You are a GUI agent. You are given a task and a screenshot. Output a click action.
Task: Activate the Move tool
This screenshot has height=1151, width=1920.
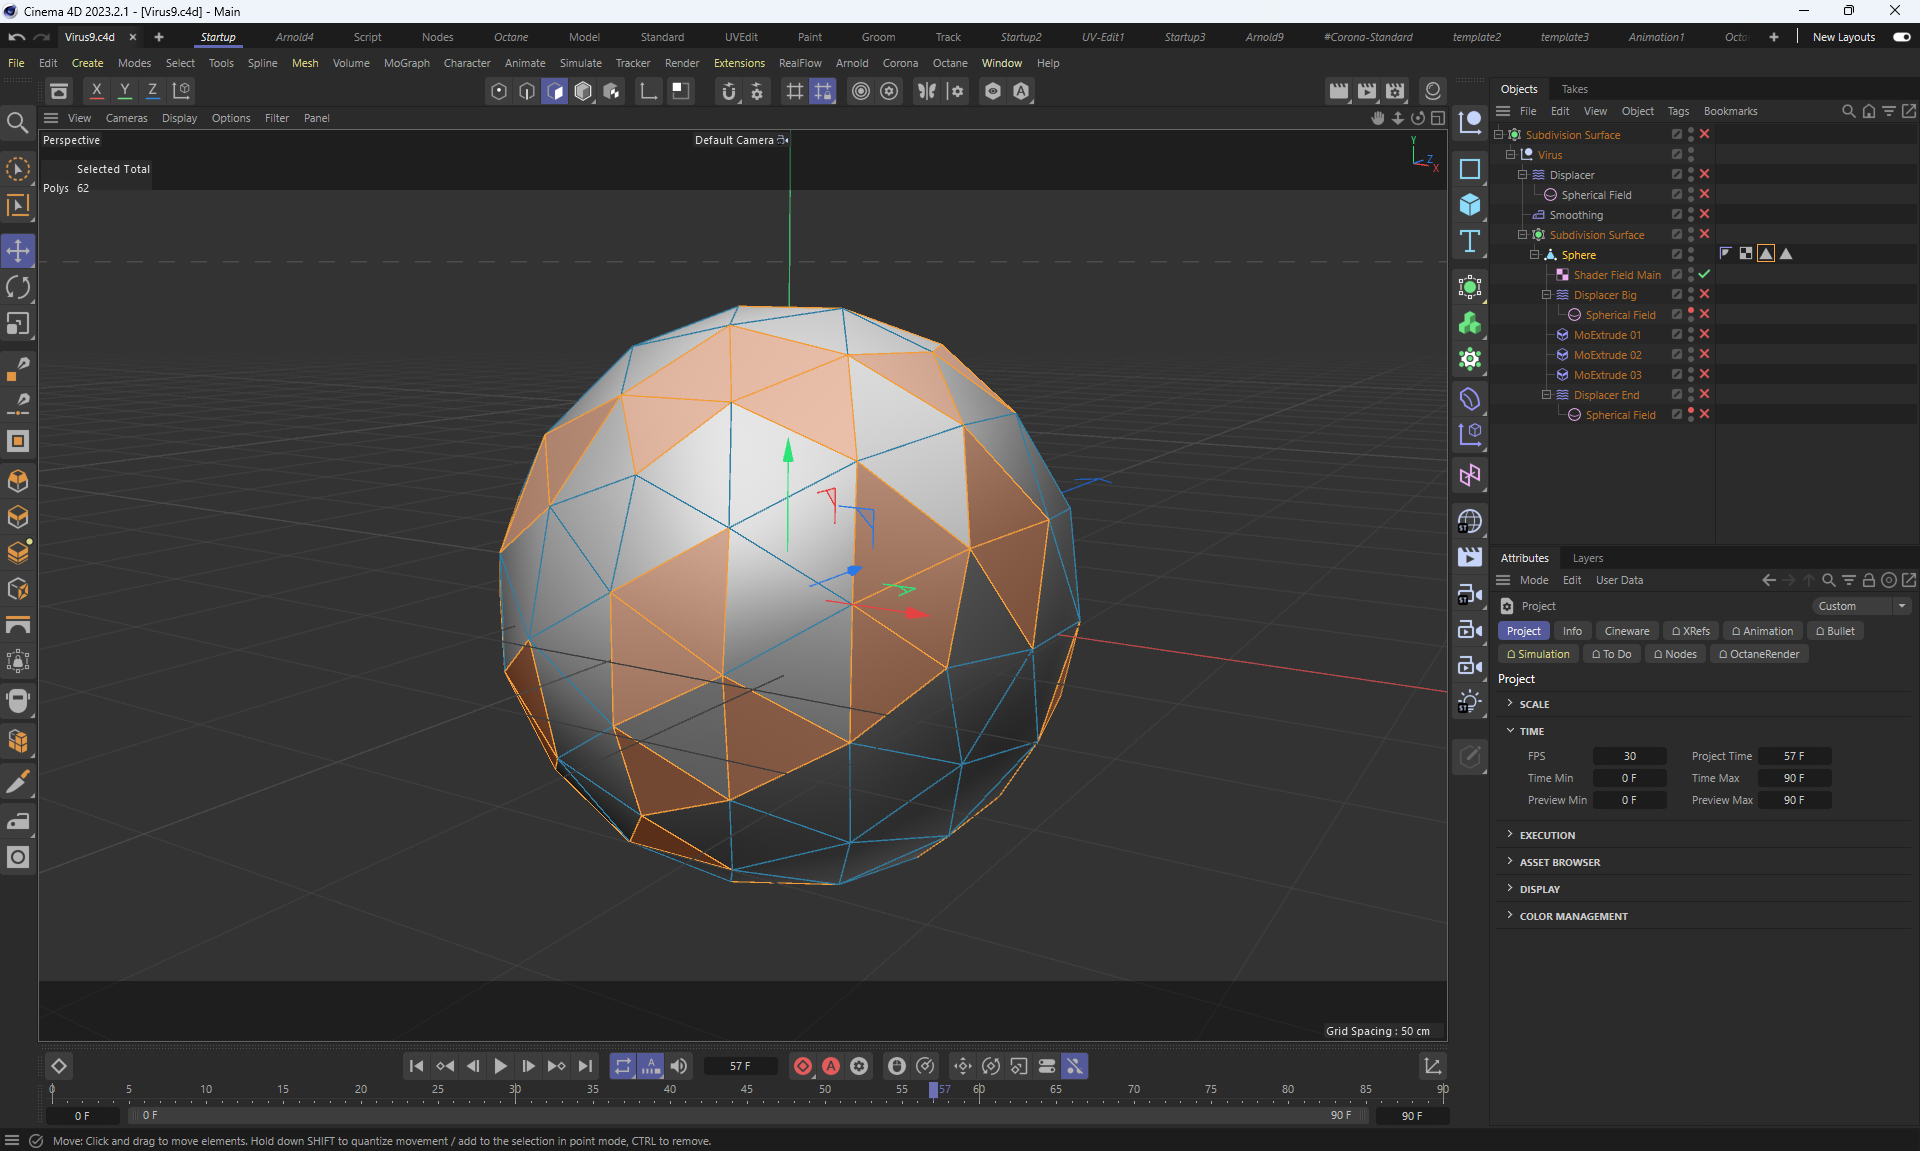(18, 250)
